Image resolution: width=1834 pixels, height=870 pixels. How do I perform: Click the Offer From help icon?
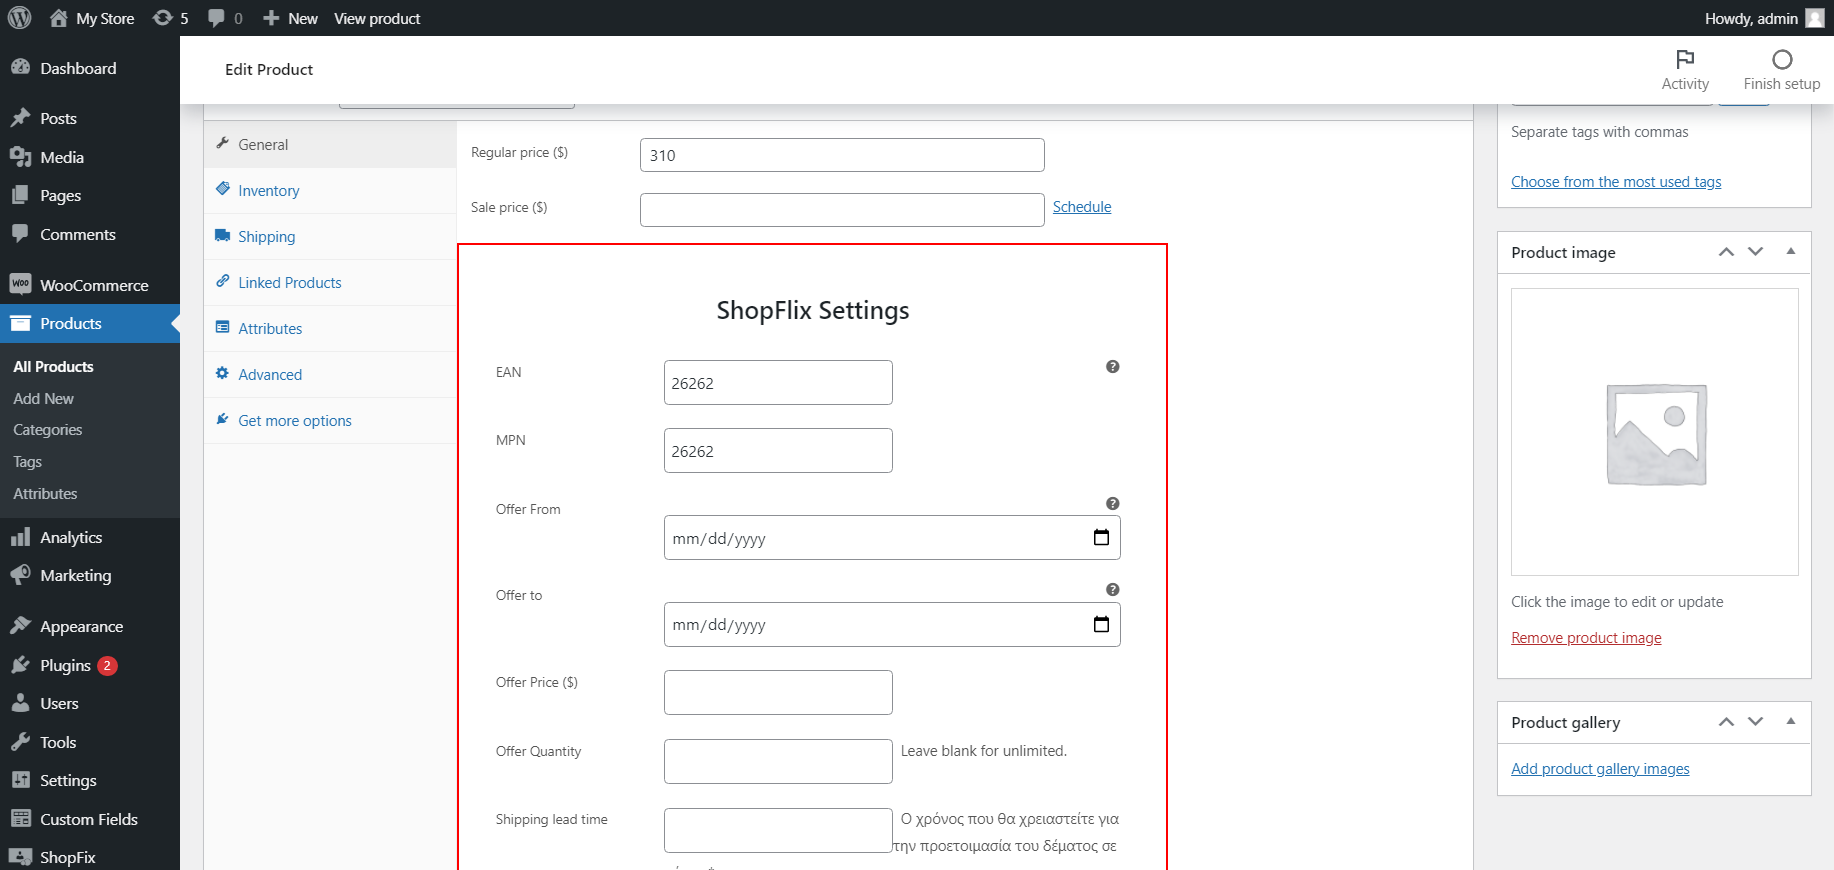1112,504
